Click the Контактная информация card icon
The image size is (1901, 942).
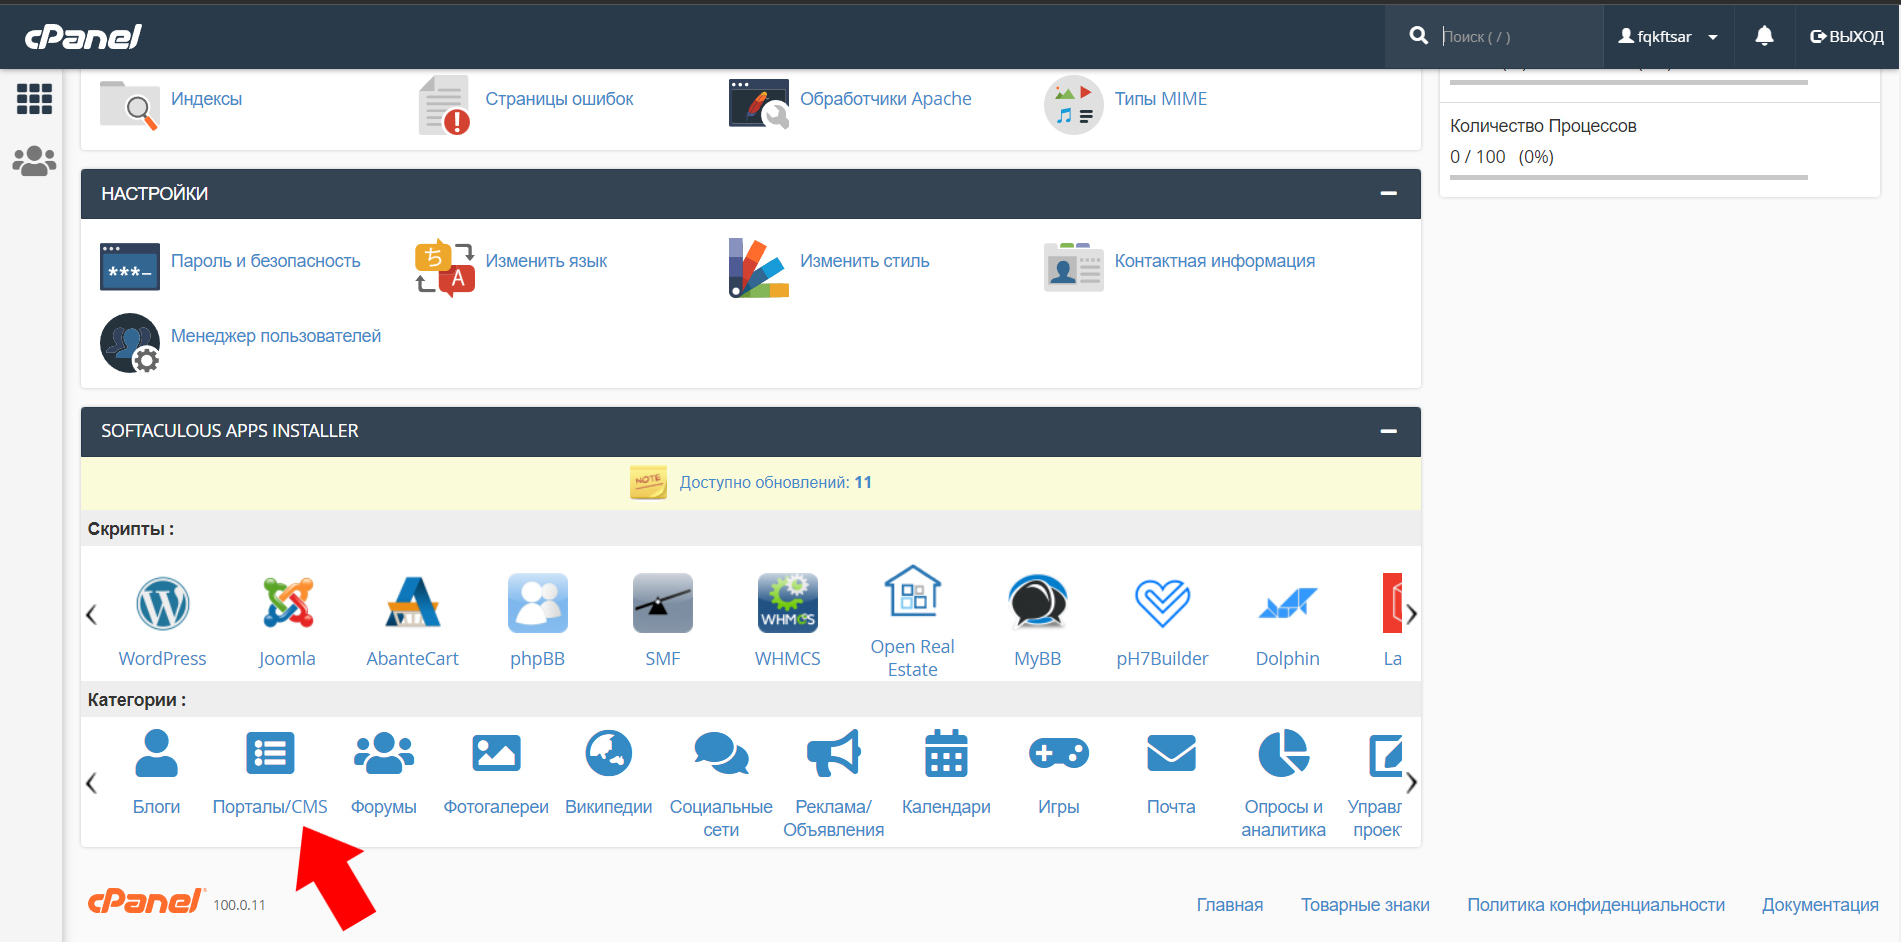coord(1074,267)
